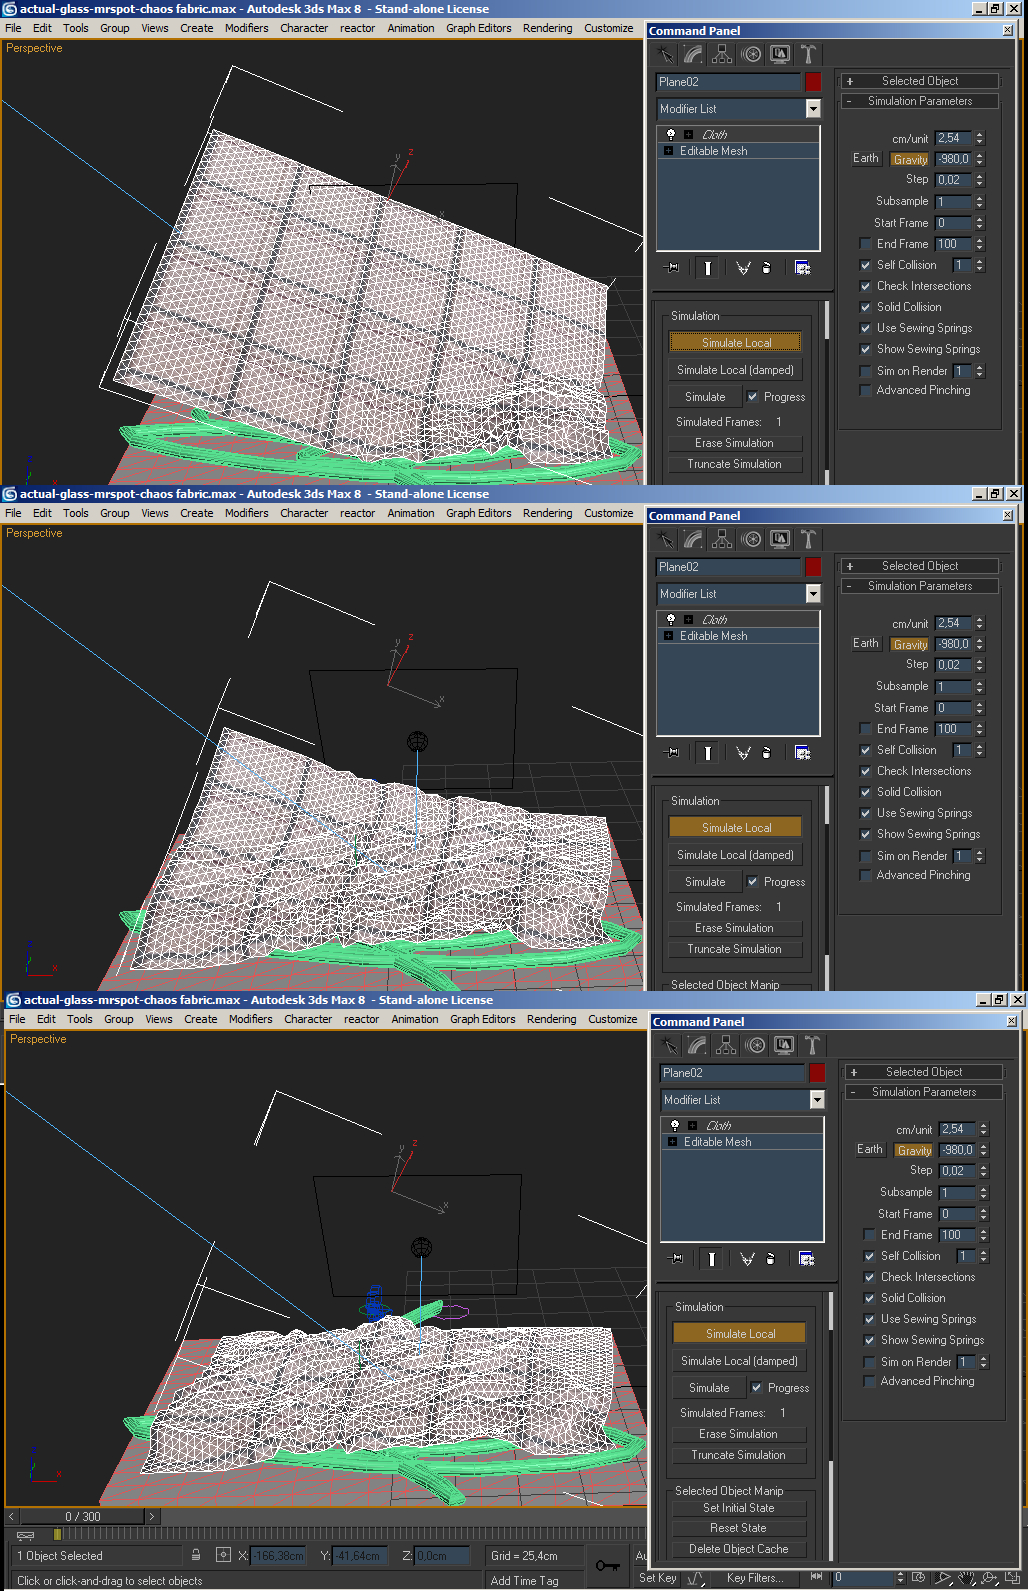Expand Editable Mesh entry in top window stack

pos(668,151)
